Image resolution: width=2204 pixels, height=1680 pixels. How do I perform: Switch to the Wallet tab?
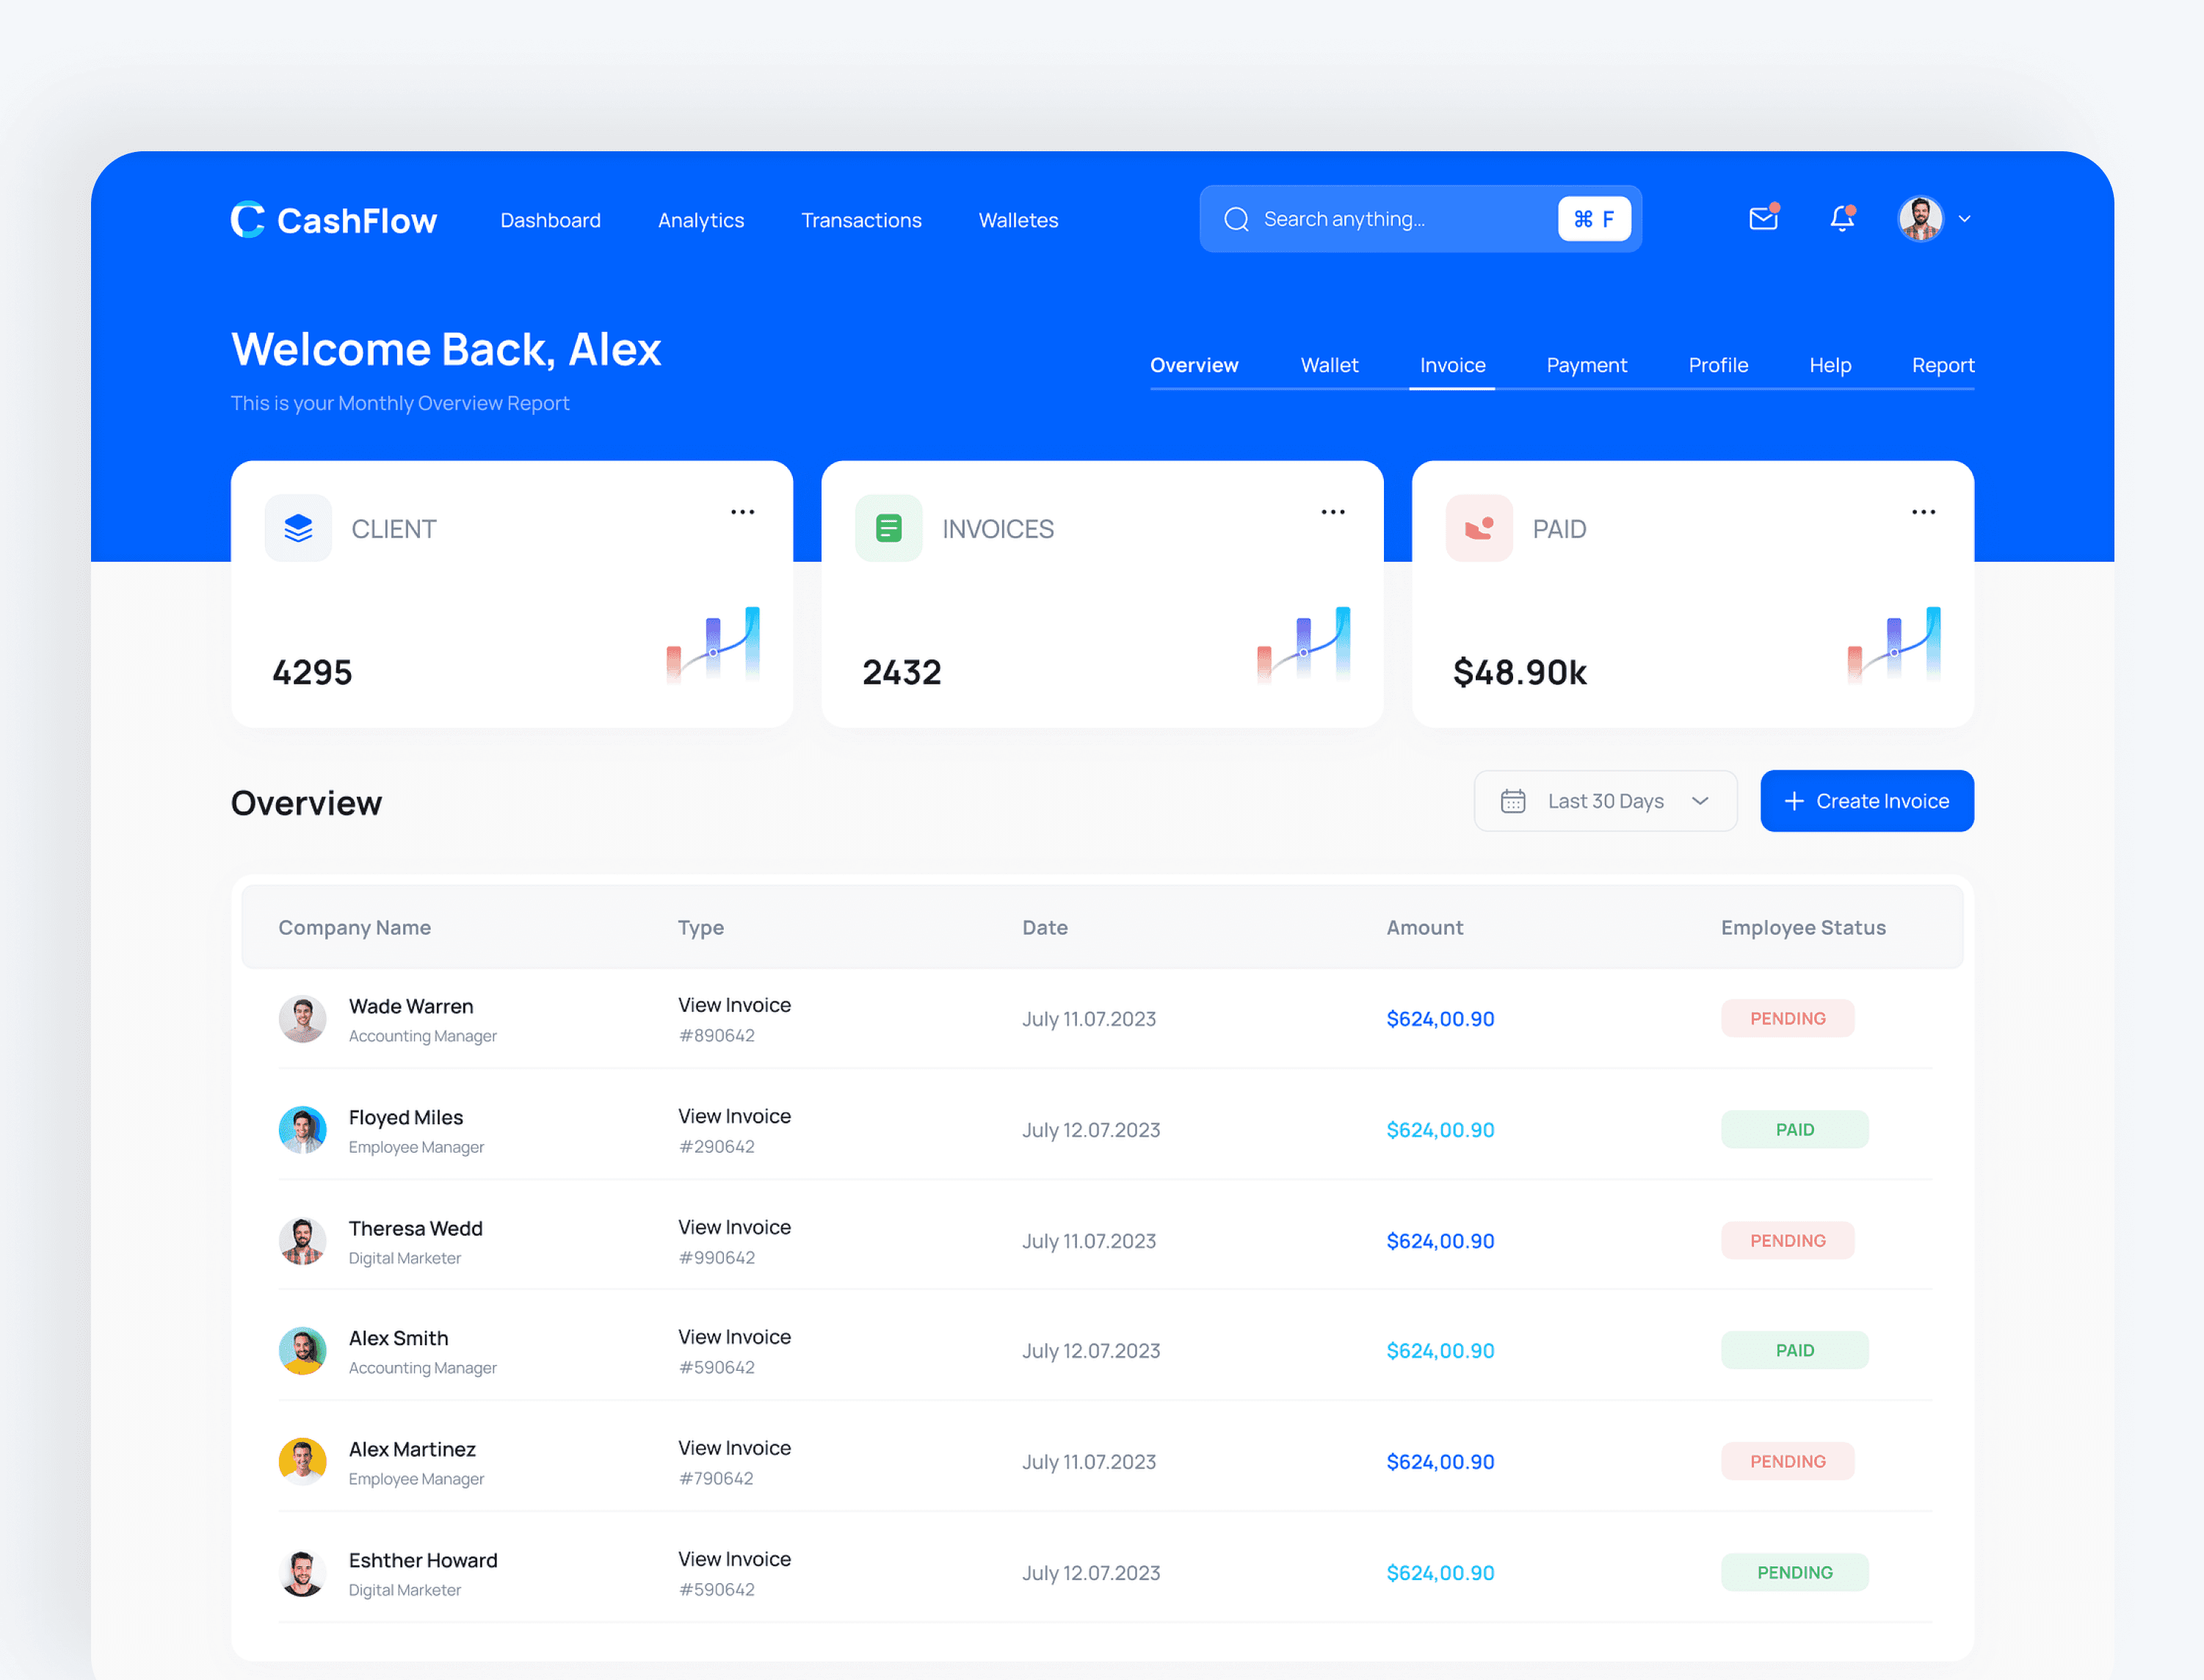[1328, 365]
